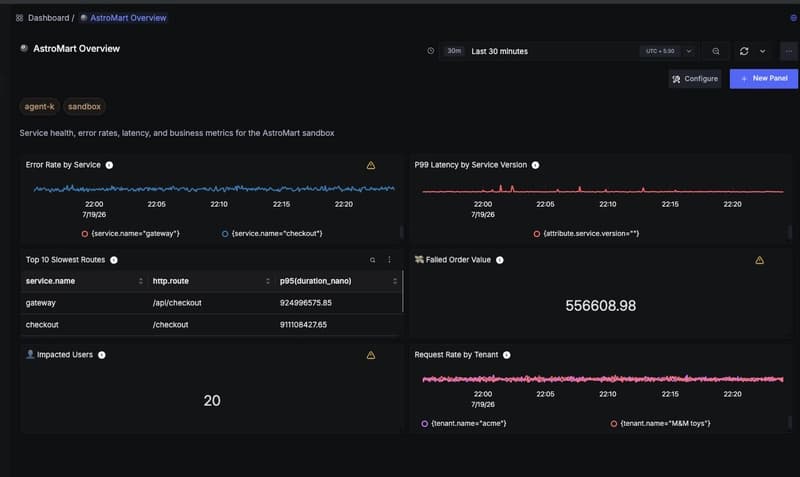Click info icon next to P99 Latency panel

tap(535, 165)
